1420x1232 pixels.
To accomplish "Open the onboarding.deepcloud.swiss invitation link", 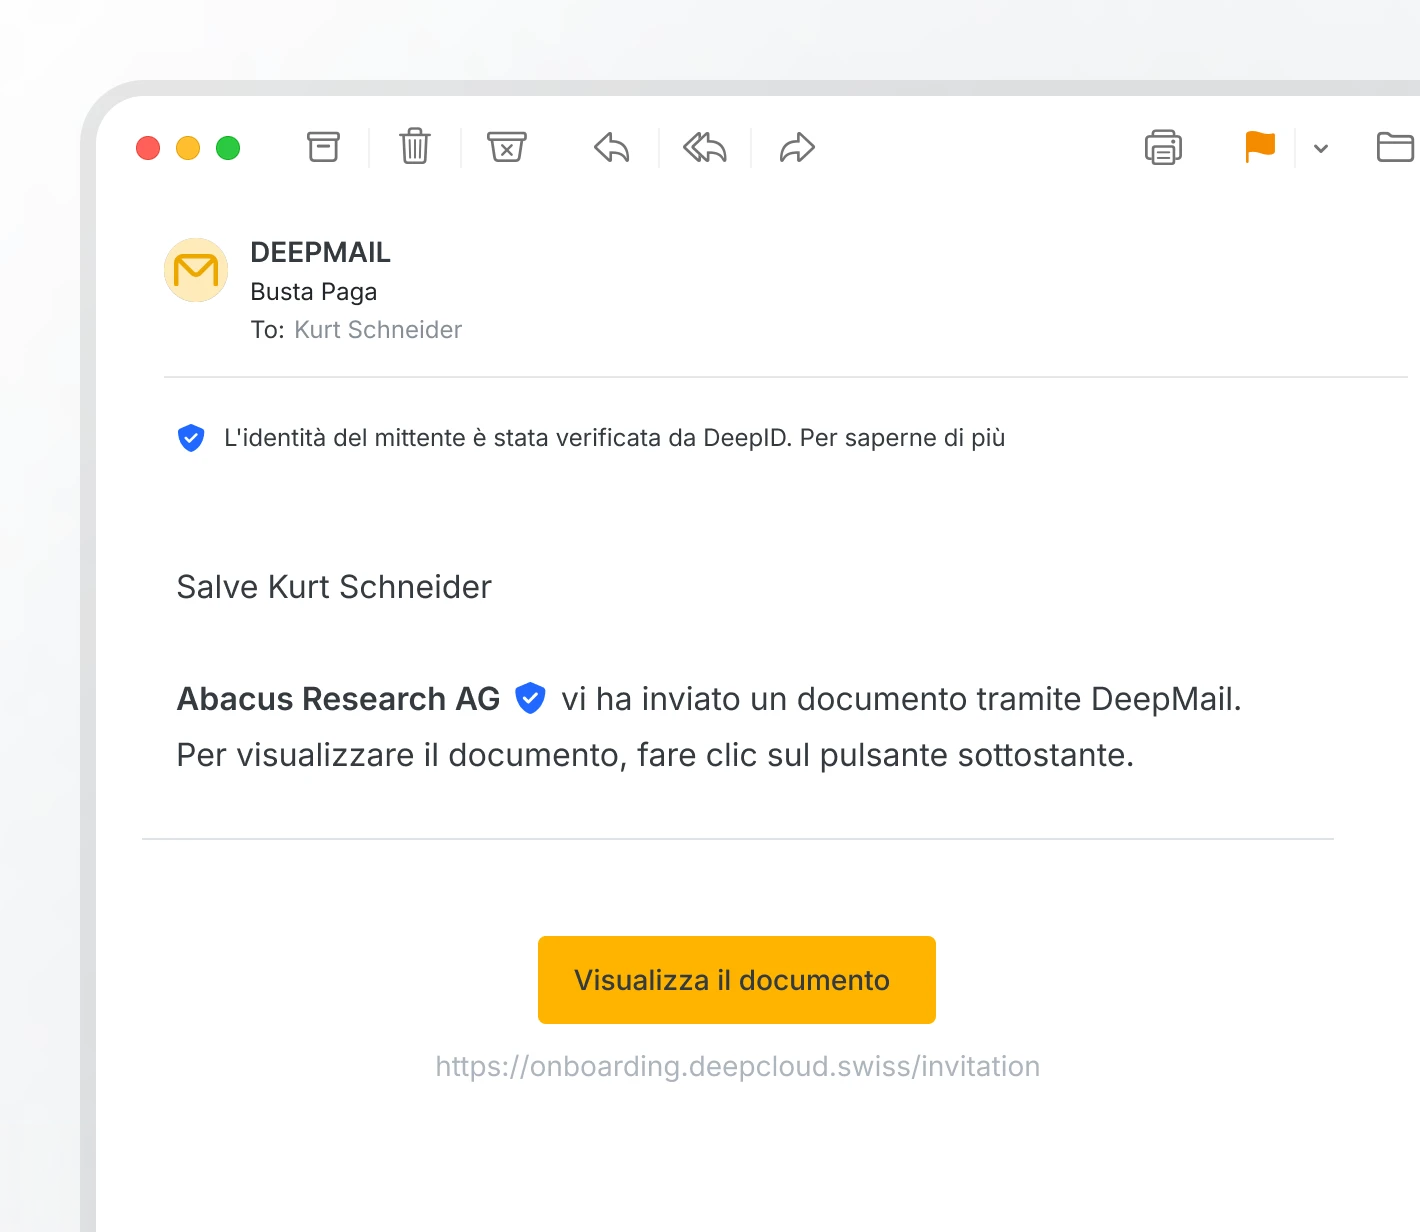I will (737, 1066).
